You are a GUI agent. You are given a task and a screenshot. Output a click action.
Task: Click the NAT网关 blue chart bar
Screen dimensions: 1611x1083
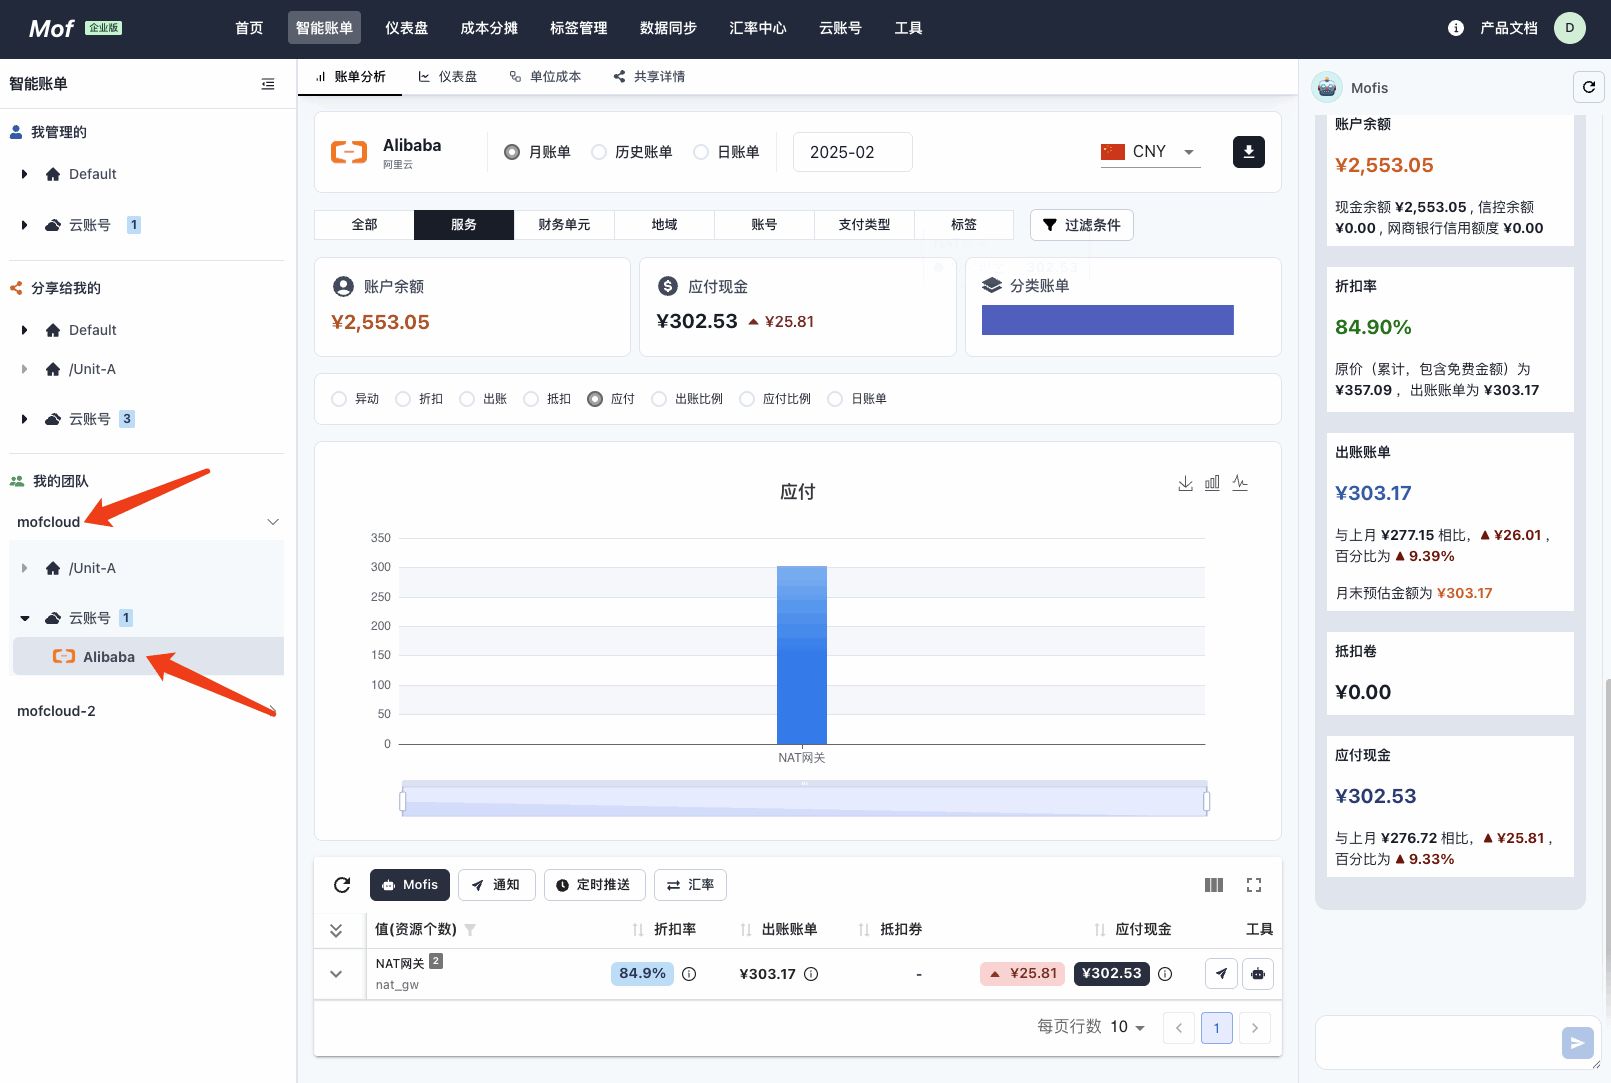(x=802, y=655)
